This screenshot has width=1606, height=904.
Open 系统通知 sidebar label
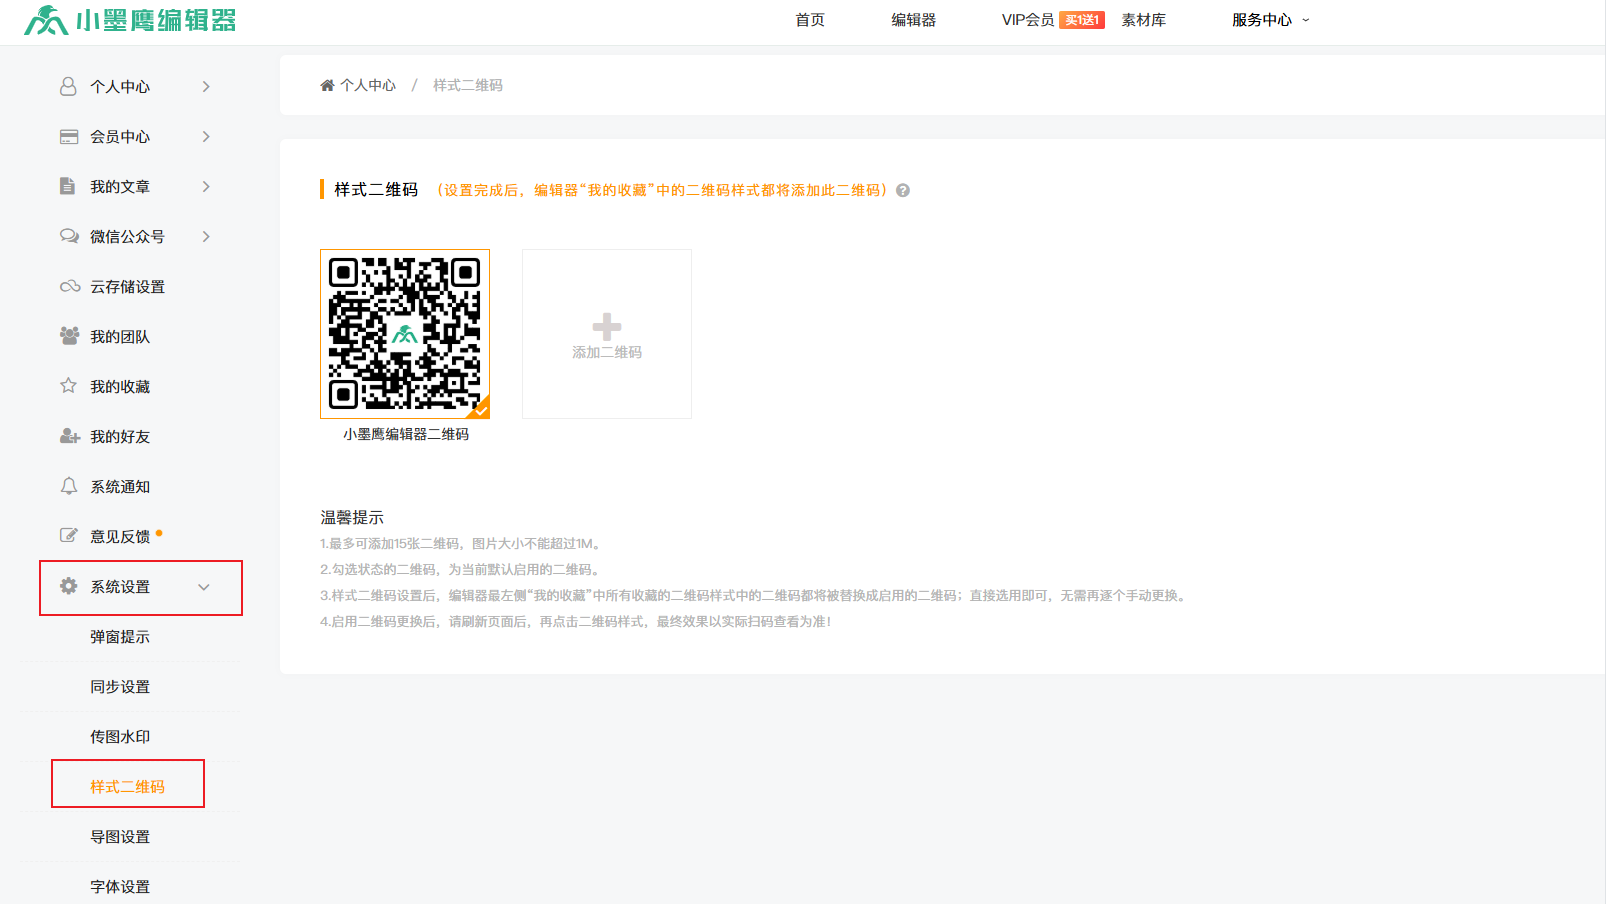coord(120,487)
